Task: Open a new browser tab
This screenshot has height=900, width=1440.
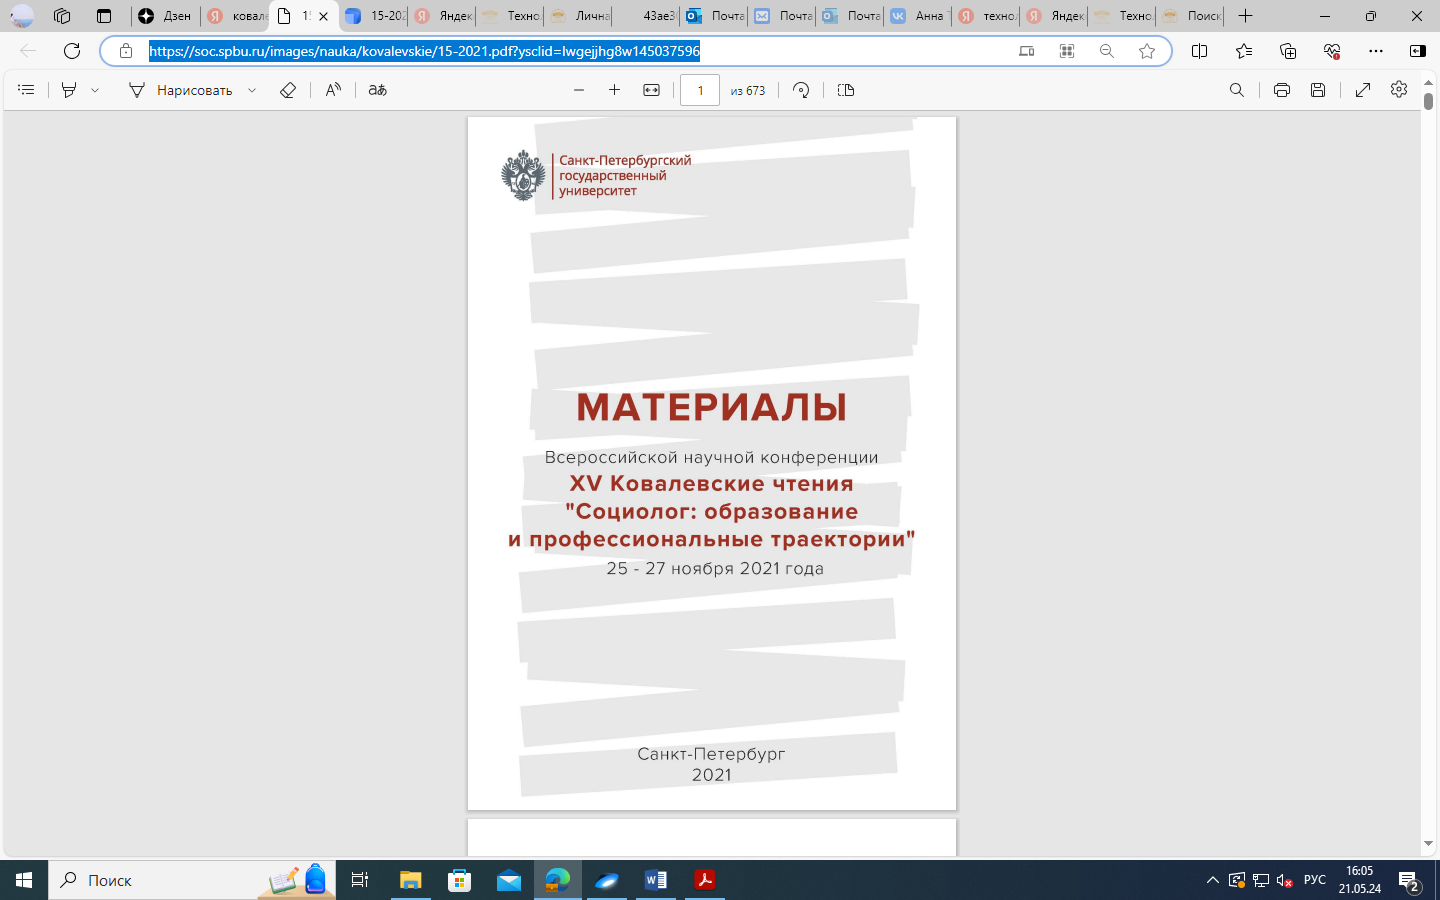Action: [1245, 16]
